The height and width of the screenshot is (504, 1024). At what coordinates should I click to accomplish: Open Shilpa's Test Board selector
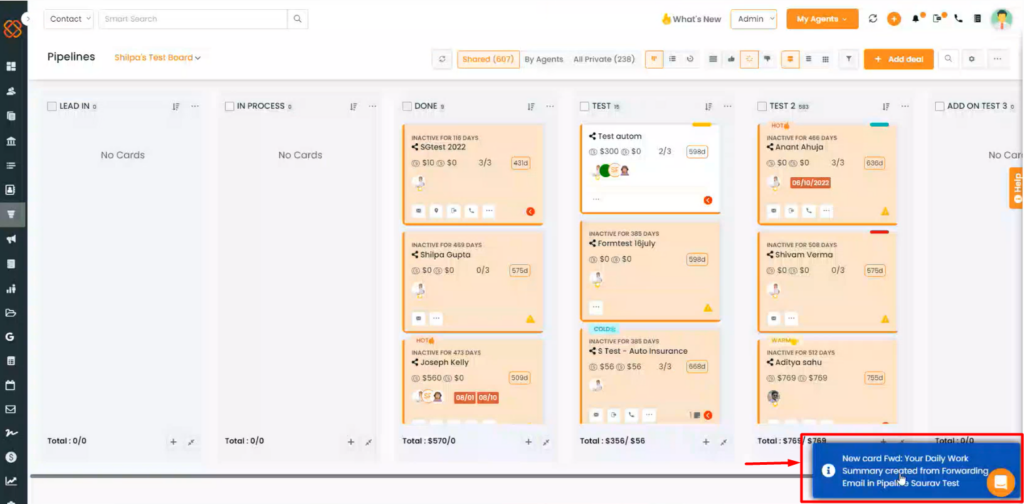(157, 57)
